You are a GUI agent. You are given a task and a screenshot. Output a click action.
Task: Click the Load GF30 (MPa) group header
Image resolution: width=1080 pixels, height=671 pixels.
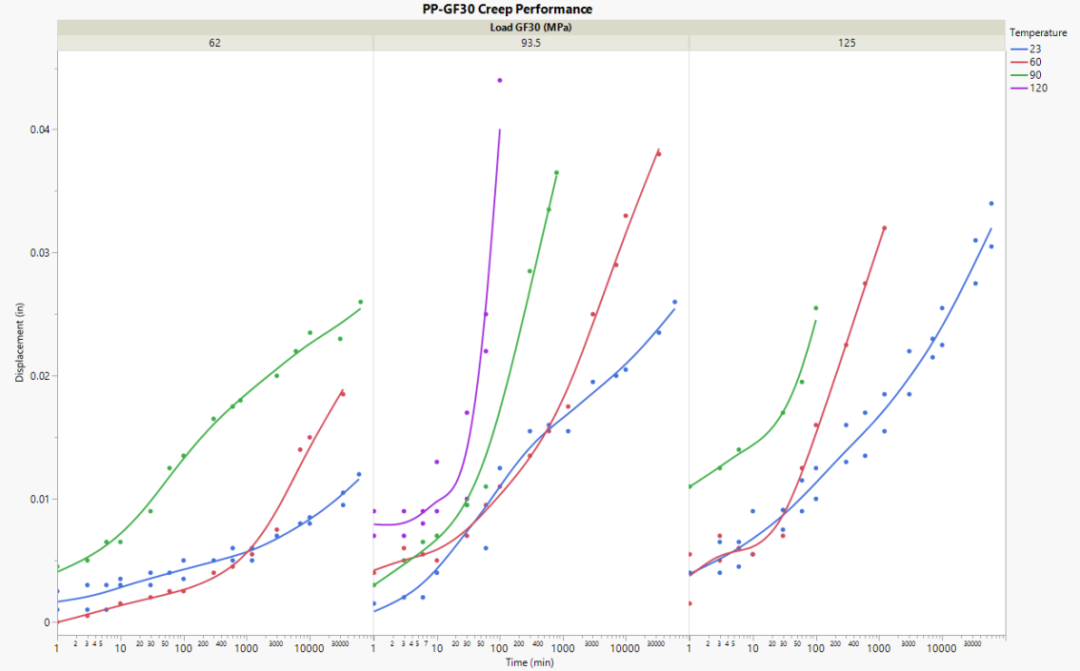click(x=530, y=28)
